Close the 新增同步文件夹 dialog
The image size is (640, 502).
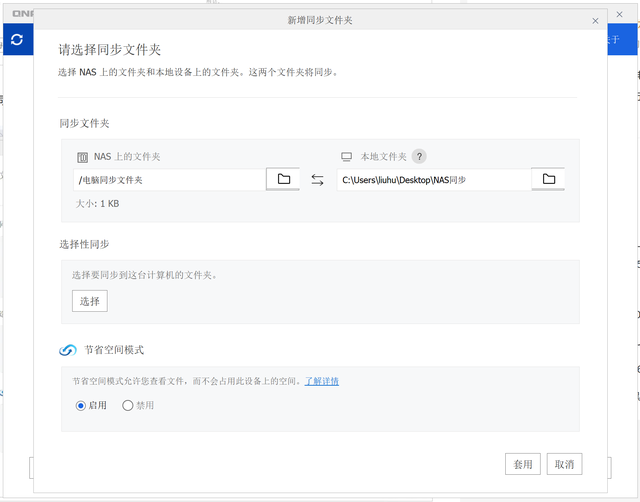pos(595,20)
